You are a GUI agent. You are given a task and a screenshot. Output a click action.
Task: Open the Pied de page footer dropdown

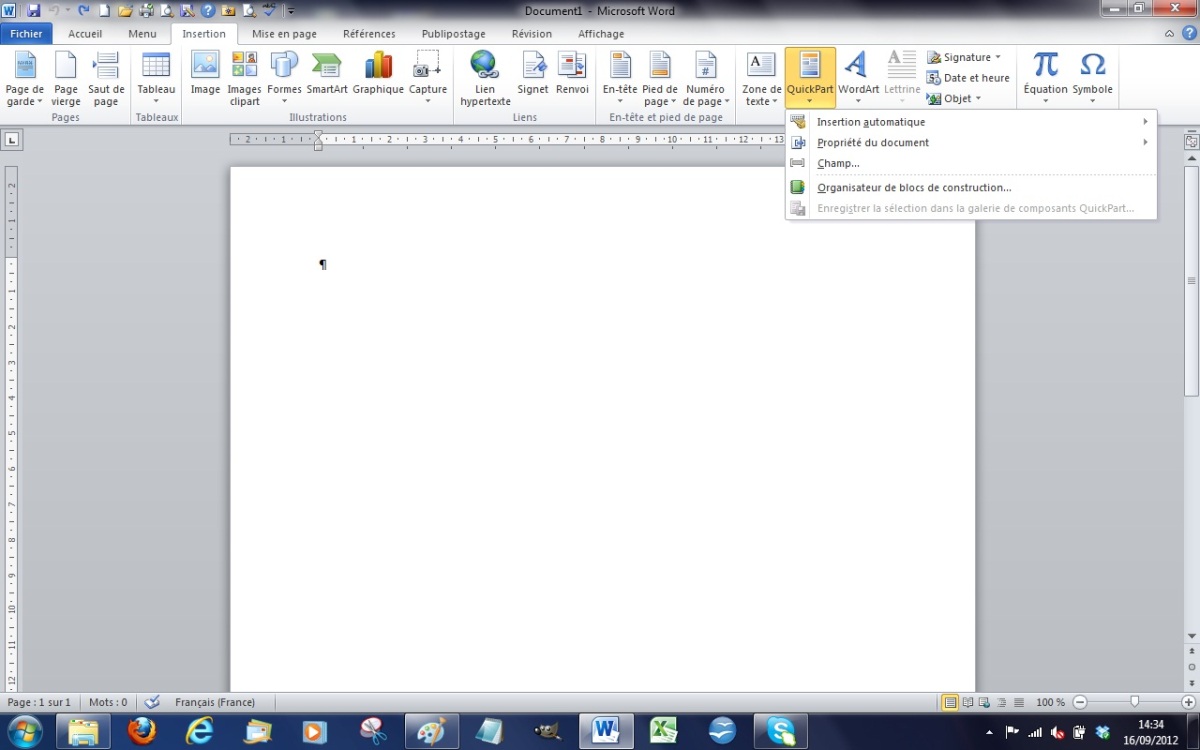660,79
